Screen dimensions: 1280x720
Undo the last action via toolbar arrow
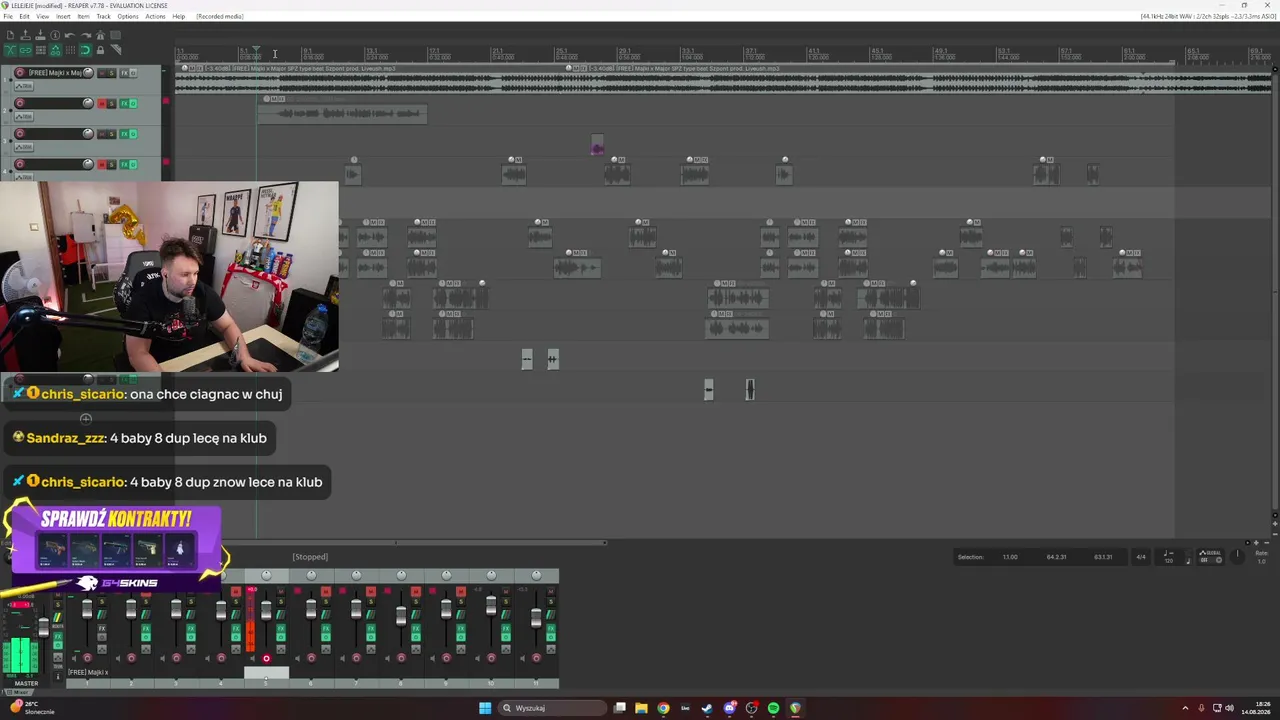pyautogui.click(x=70, y=36)
